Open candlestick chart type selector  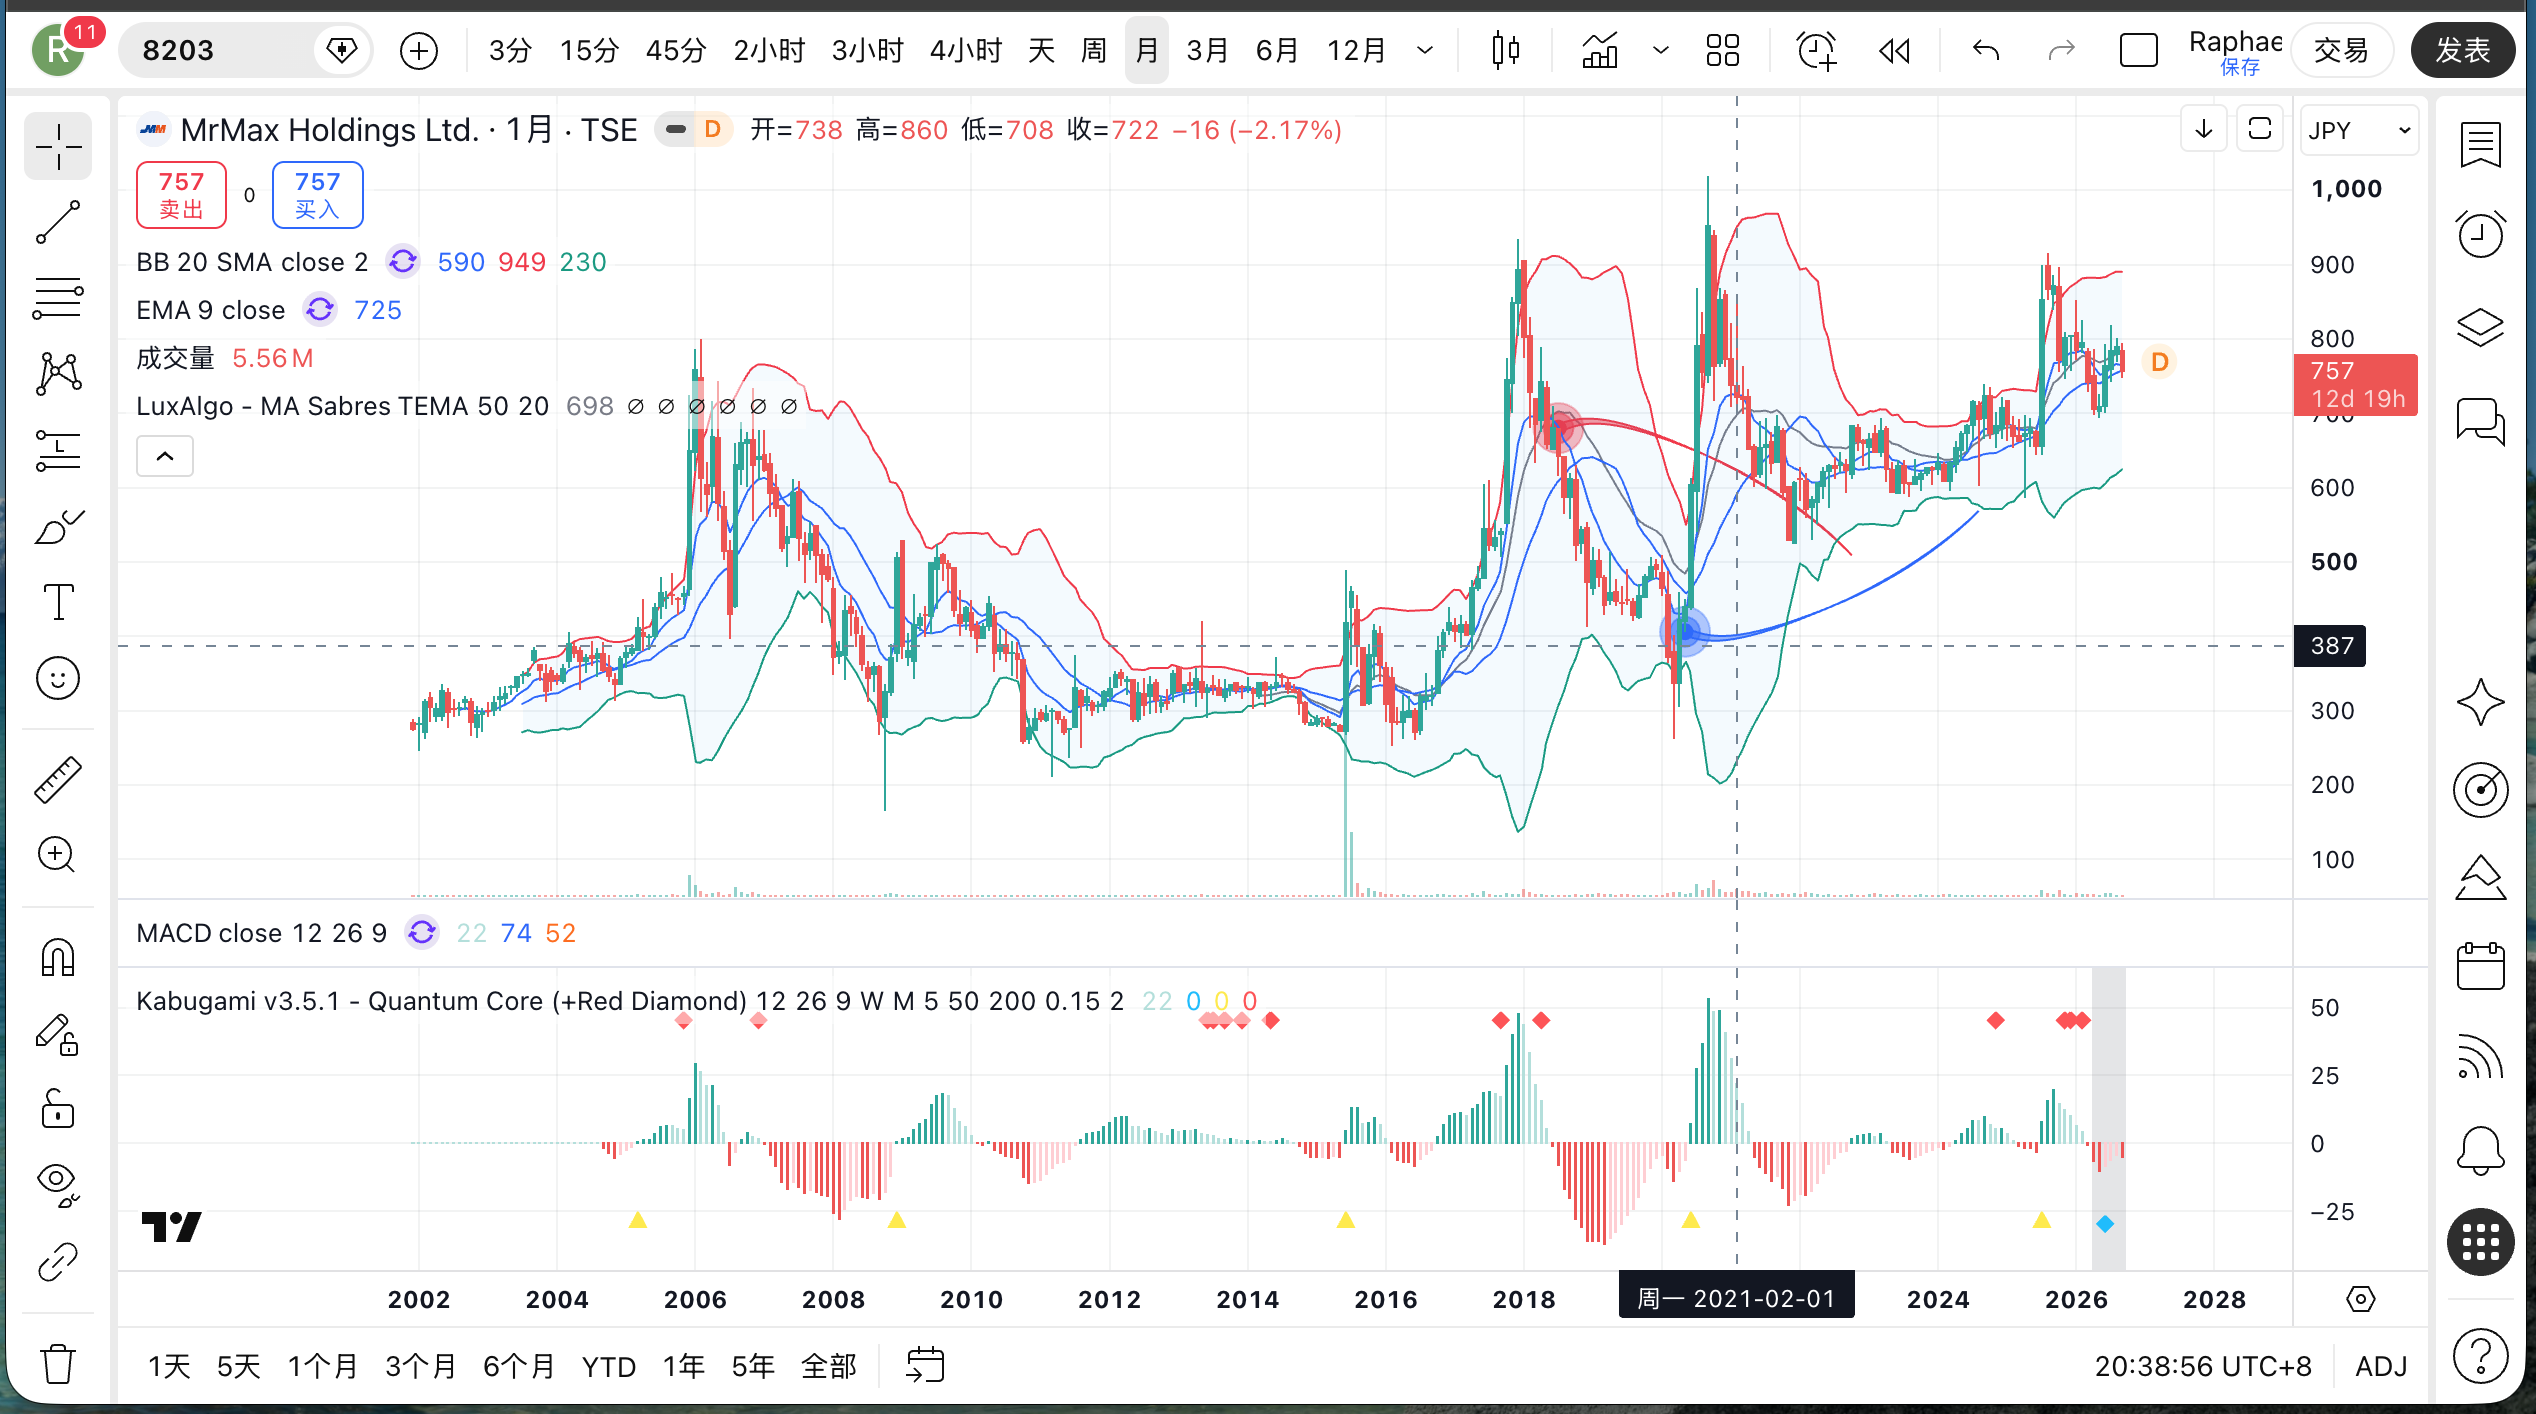(1506, 50)
